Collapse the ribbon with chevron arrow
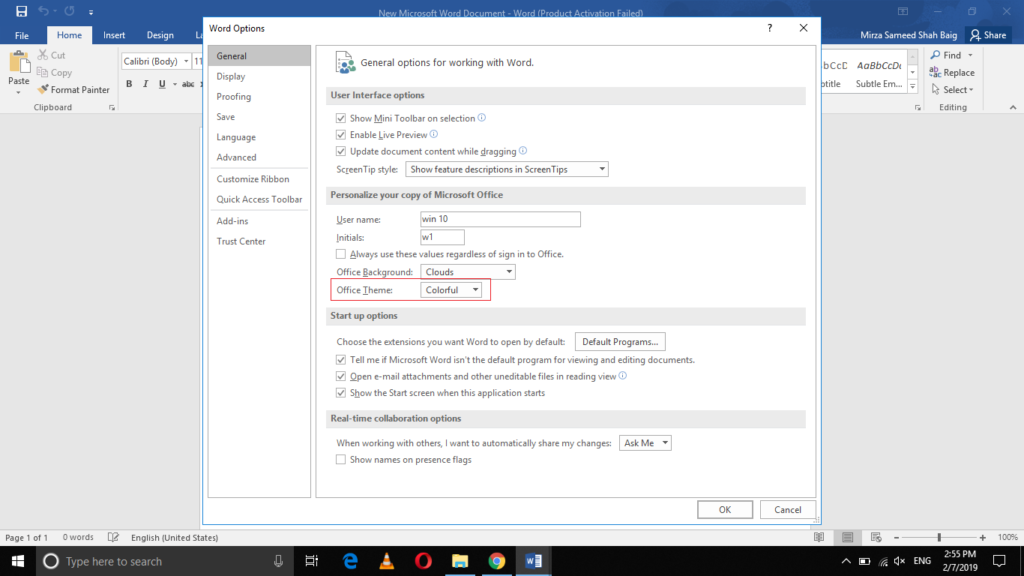Screen dimensions: 1024x576 click(x=1013, y=108)
